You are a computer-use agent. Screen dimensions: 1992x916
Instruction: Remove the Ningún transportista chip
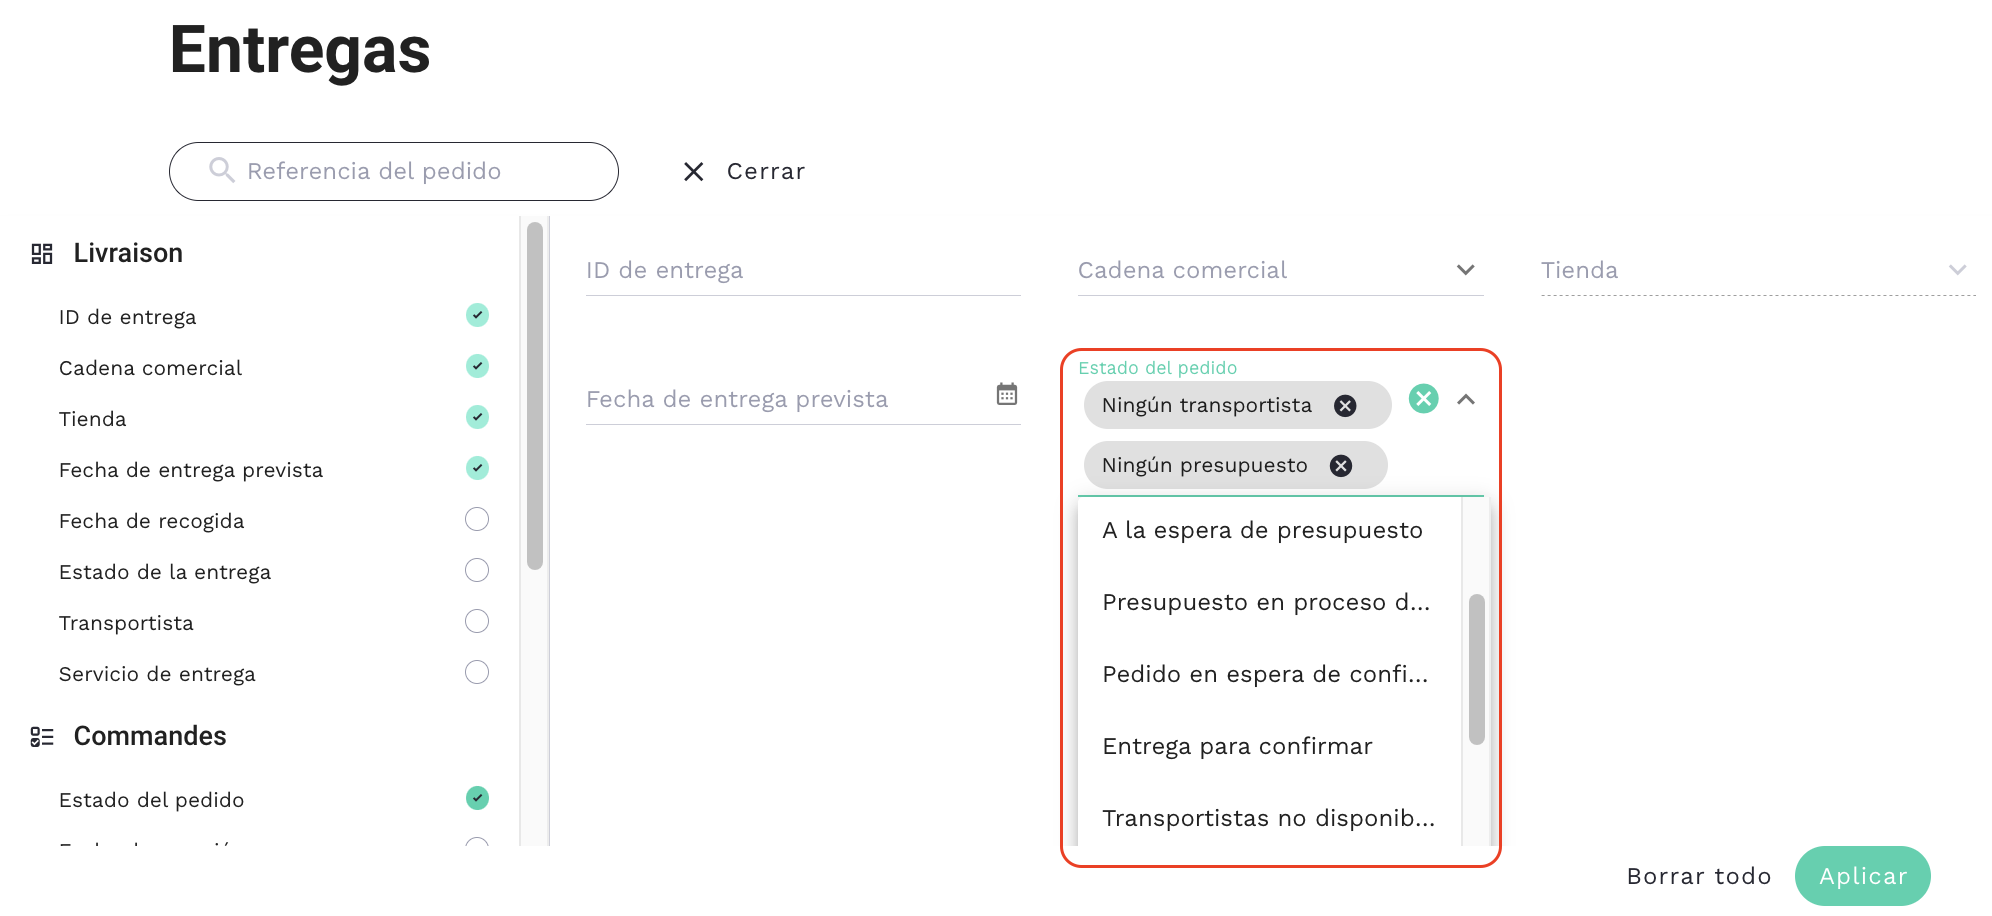[1345, 406]
